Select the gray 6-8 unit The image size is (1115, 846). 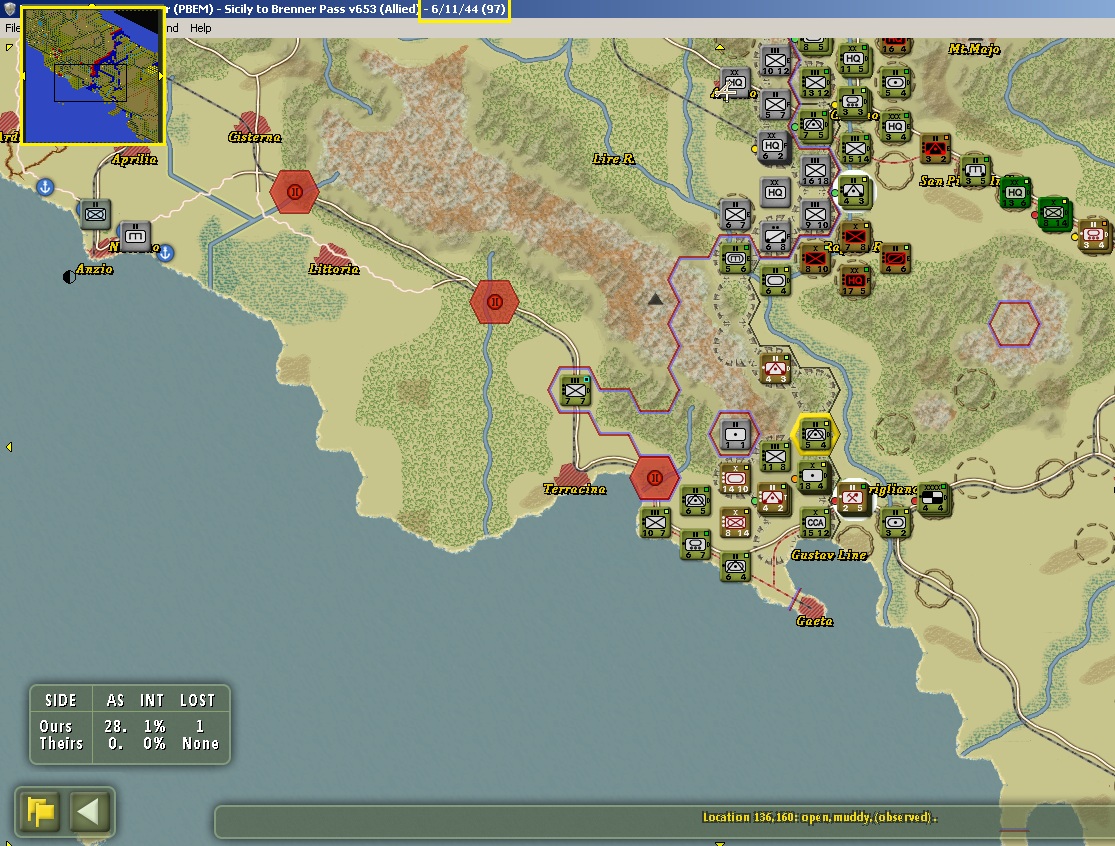pyautogui.click(x=775, y=237)
